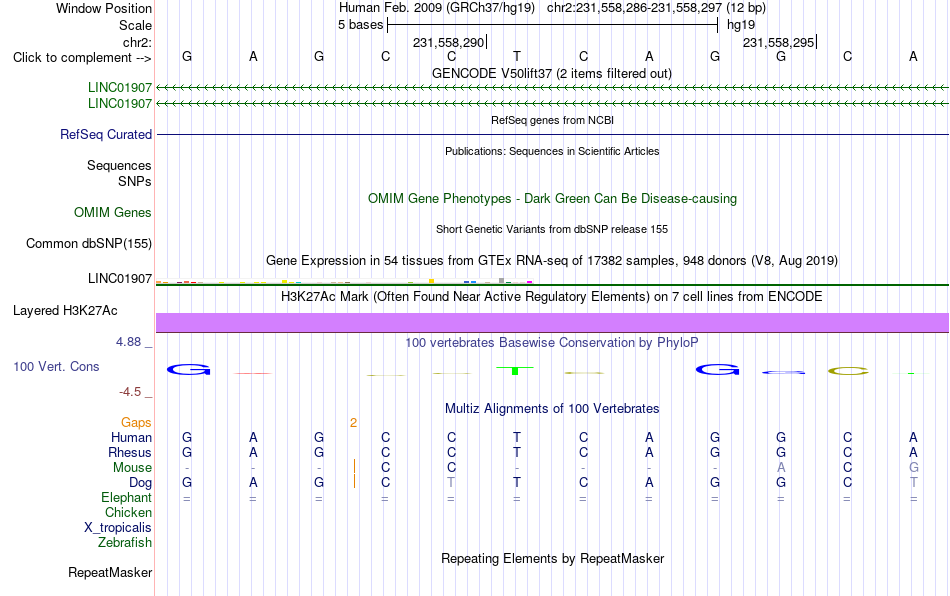
Task: Click the -4.5 PhyloP lower scale value
Action: (130, 392)
